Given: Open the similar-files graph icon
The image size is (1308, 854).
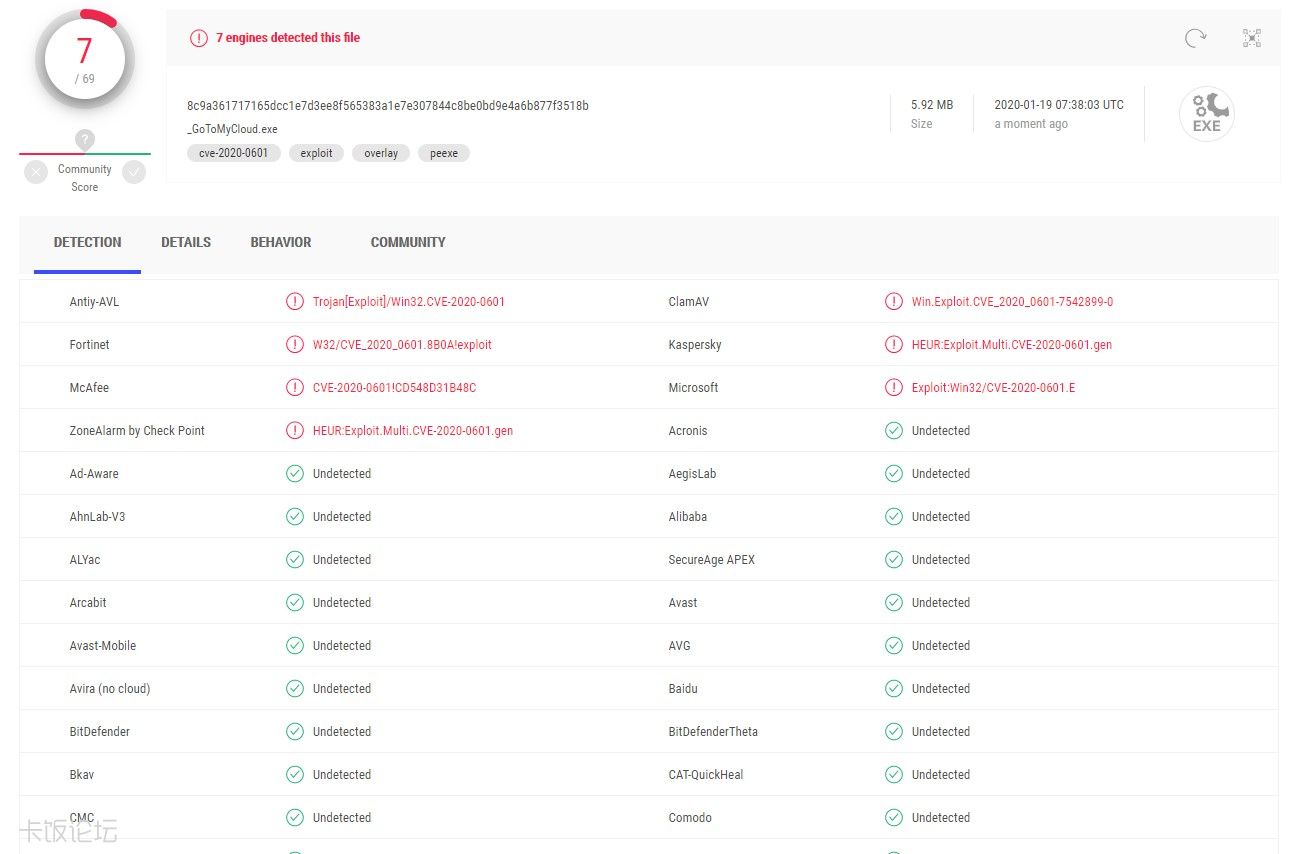Looking at the screenshot, I should point(1251,38).
